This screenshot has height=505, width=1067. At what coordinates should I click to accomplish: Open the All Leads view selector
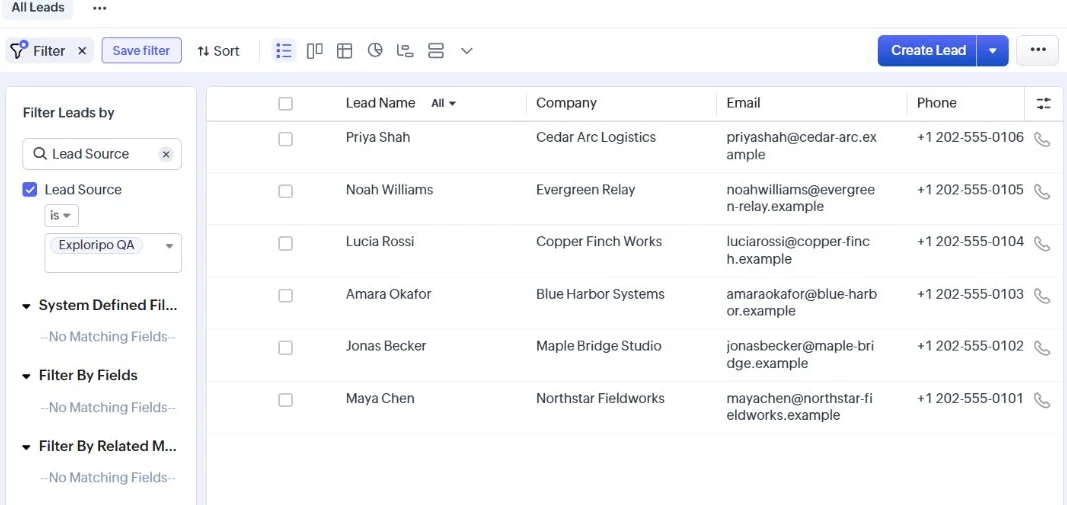tap(38, 8)
